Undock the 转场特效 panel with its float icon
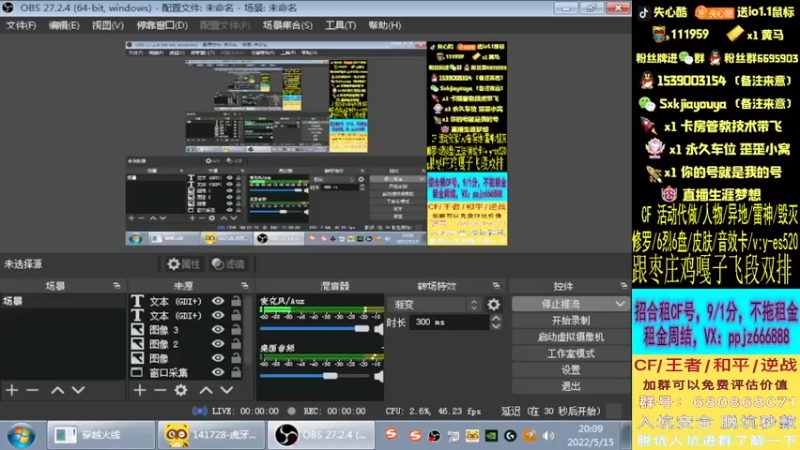800x450 pixels. [x=496, y=286]
